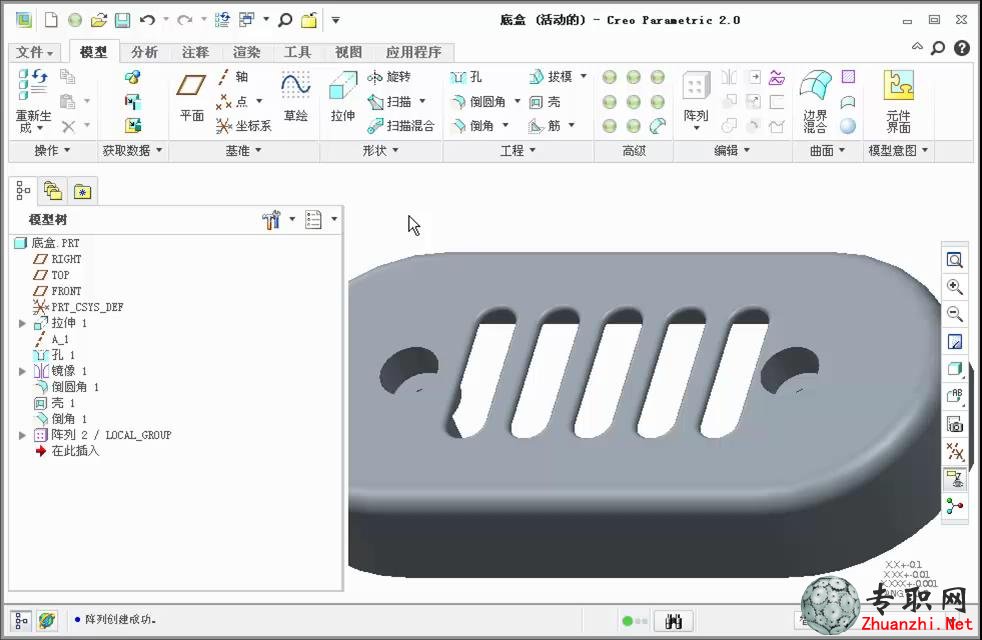Toggle annotation display icon in graphics toolbar
Viewport: 982px width, 640px height.
coord(954,479)
